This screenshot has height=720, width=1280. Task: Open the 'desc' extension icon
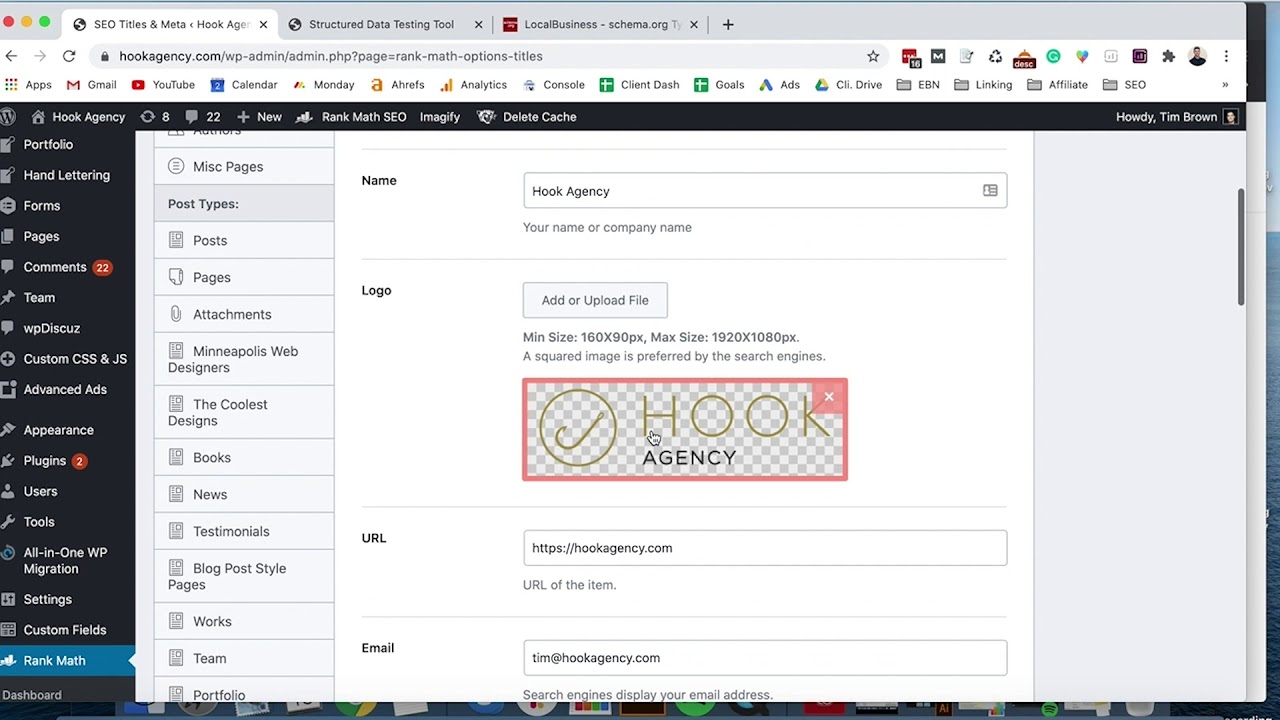(x=1024, y=58)
